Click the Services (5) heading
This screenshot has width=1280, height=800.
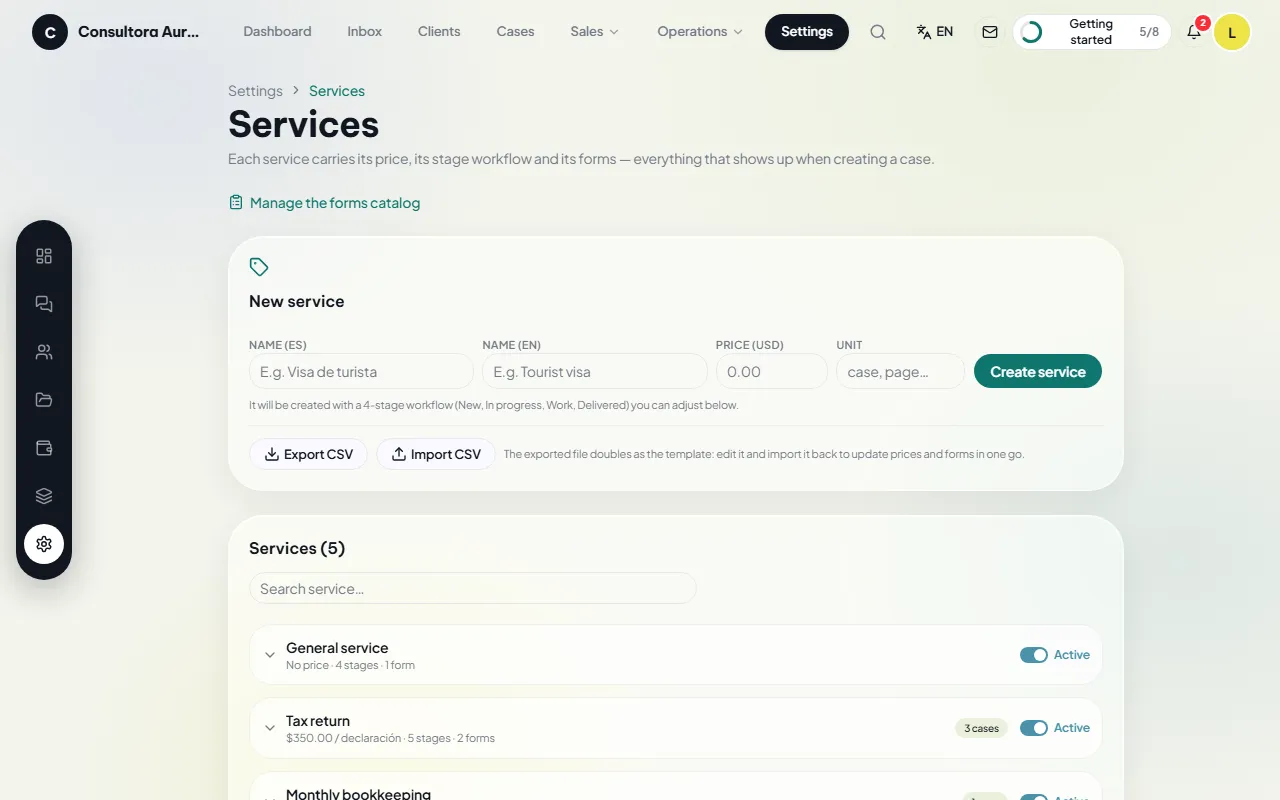[297, 548]
